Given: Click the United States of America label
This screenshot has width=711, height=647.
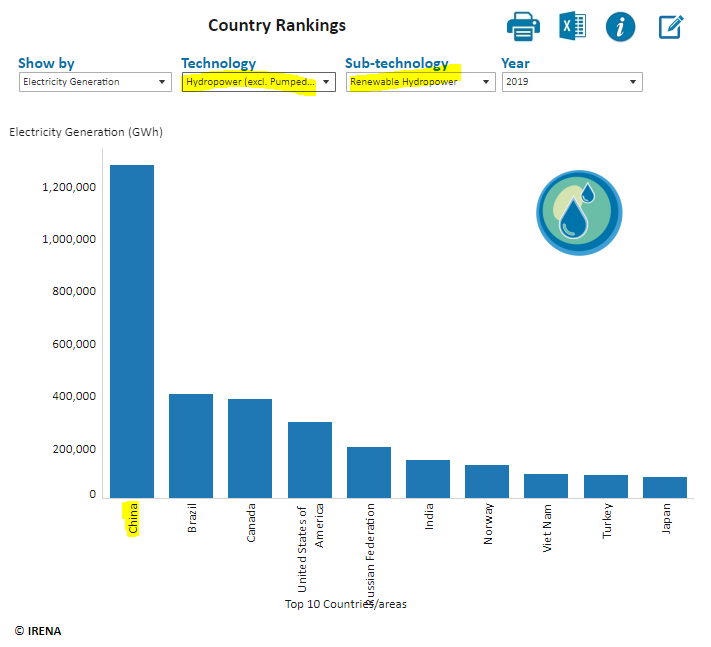Looking at the screenshot, I should pos(311,548).
